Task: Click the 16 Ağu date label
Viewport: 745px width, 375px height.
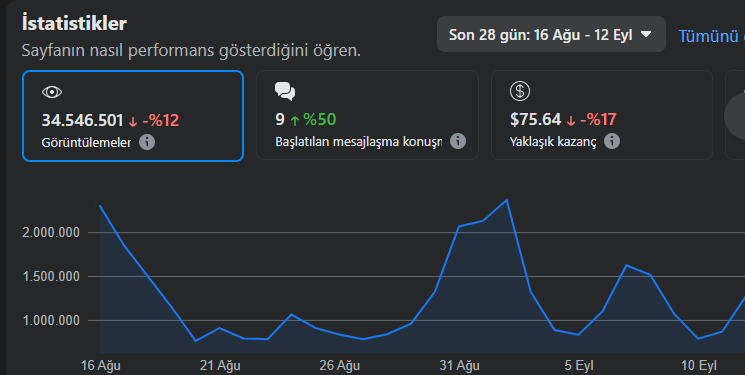Action: point(101,365)
